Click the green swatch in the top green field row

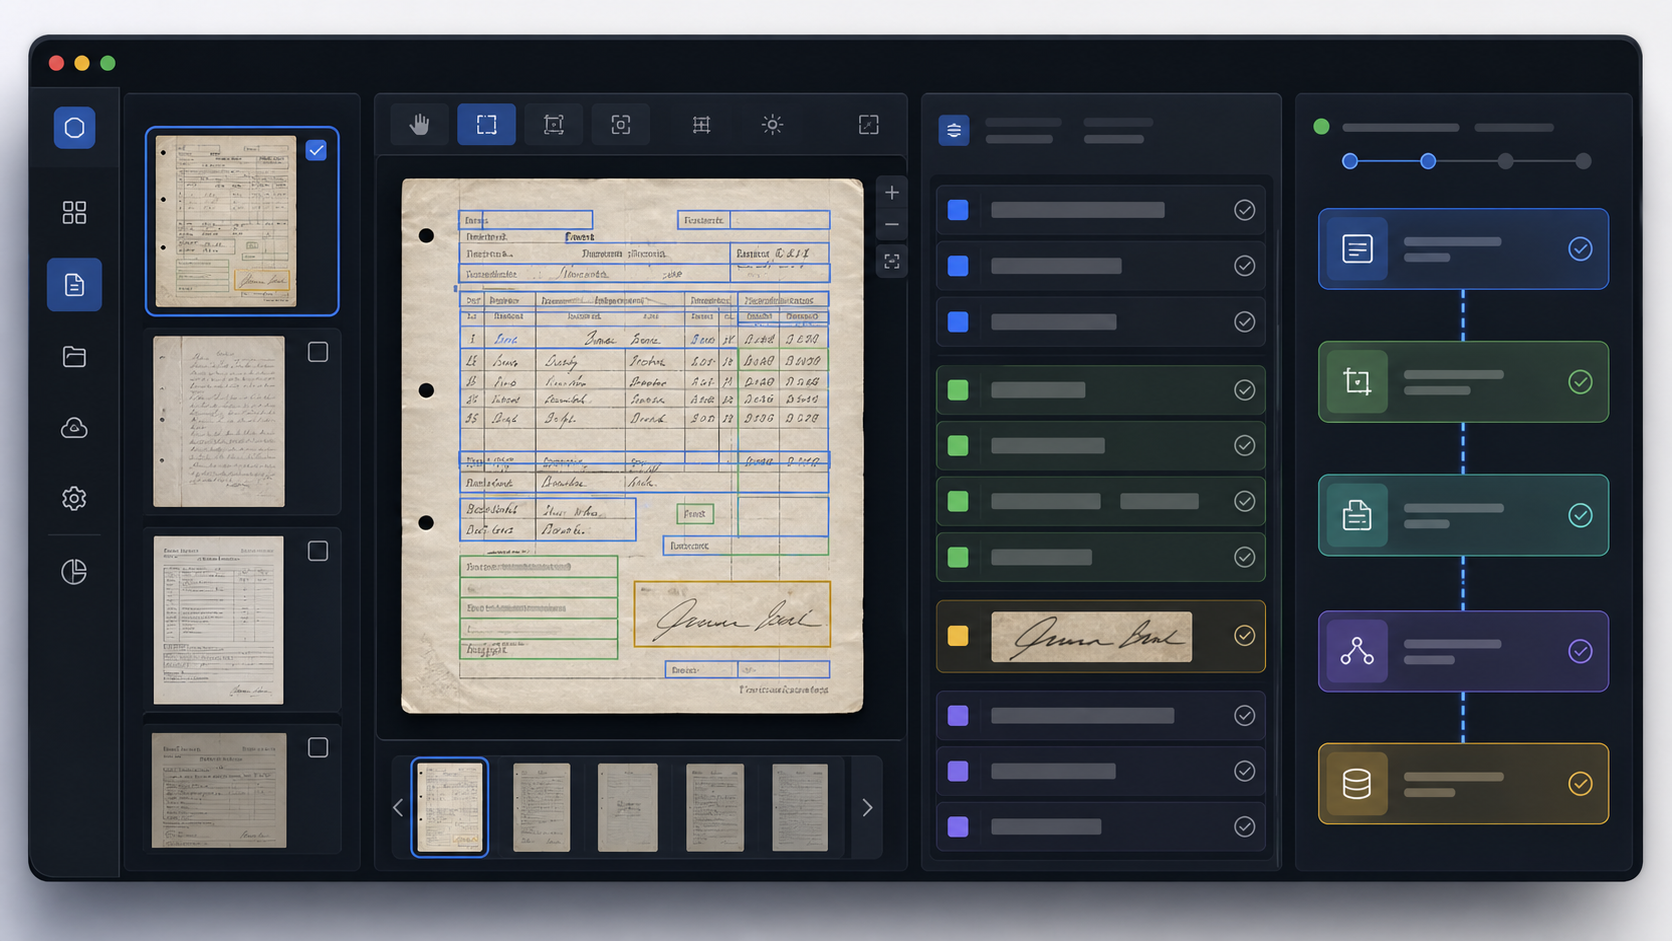point(958,390)
